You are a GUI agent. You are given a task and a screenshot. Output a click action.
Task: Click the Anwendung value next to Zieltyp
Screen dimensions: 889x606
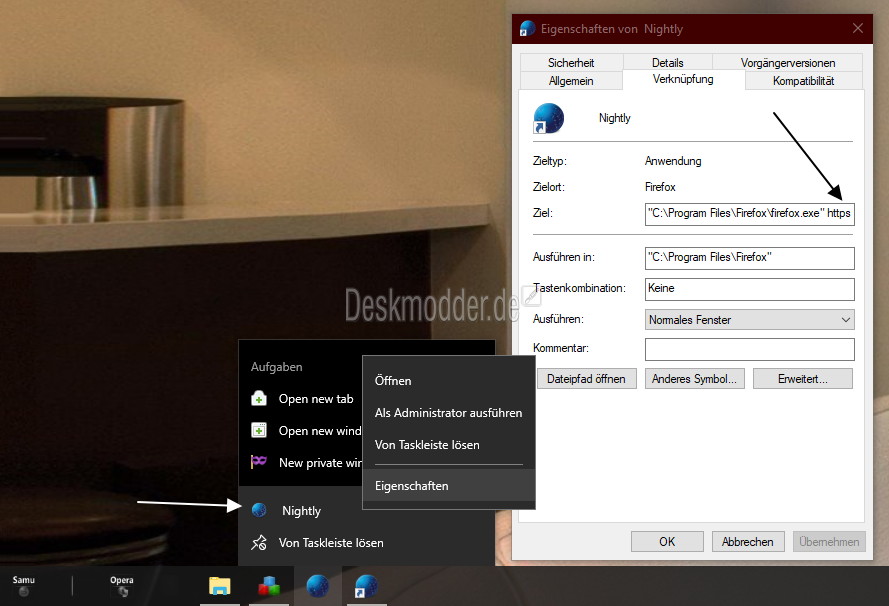[673, 161]
